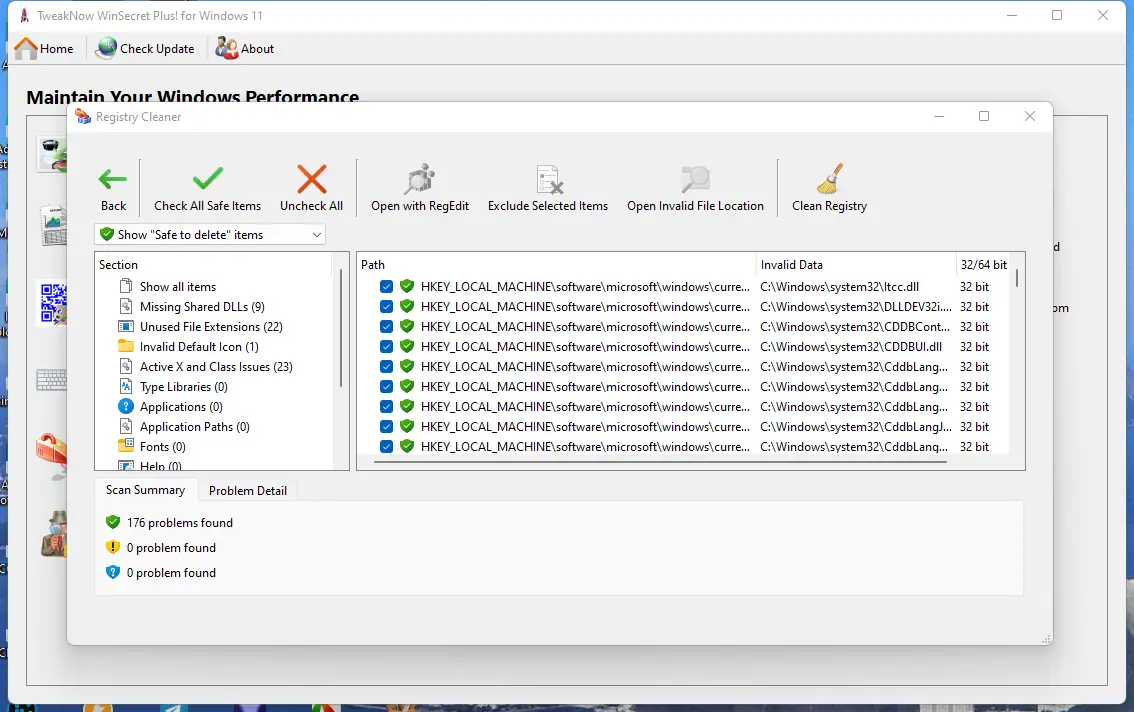This screenshot has width=1134, height=712.
Task: Click green shield icon on CDDBCont row
Action: pos(407,327)
